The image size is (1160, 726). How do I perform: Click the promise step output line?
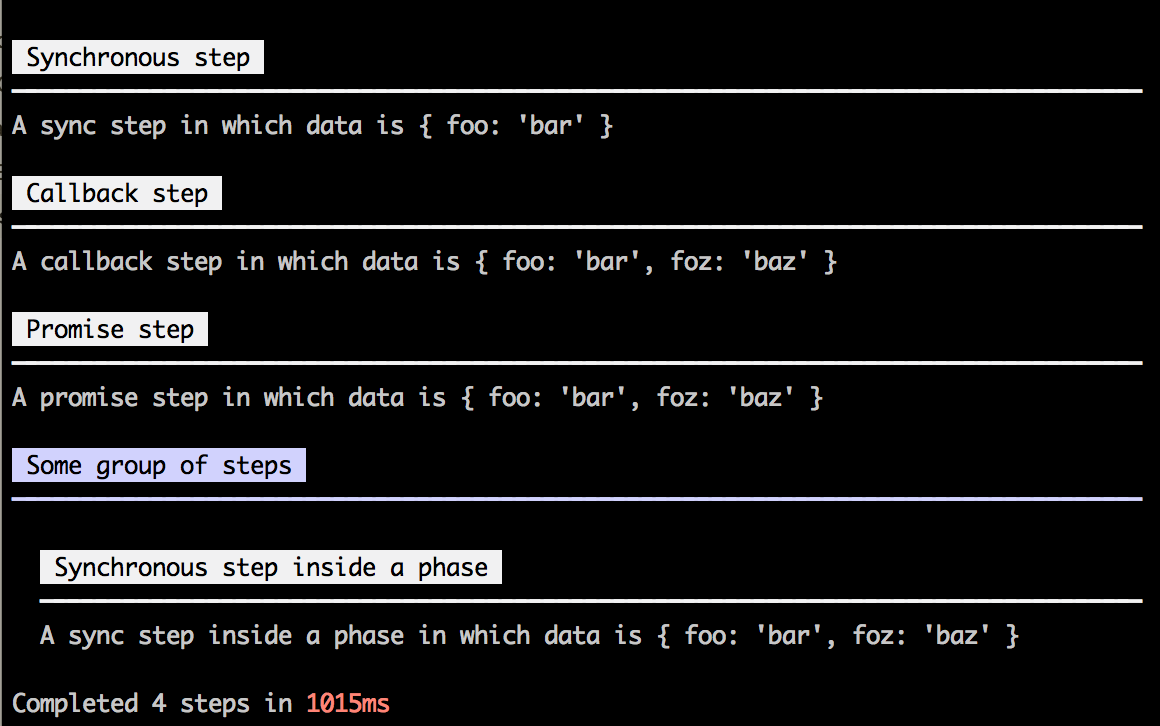pyautogui.click(x=417, y=398)
